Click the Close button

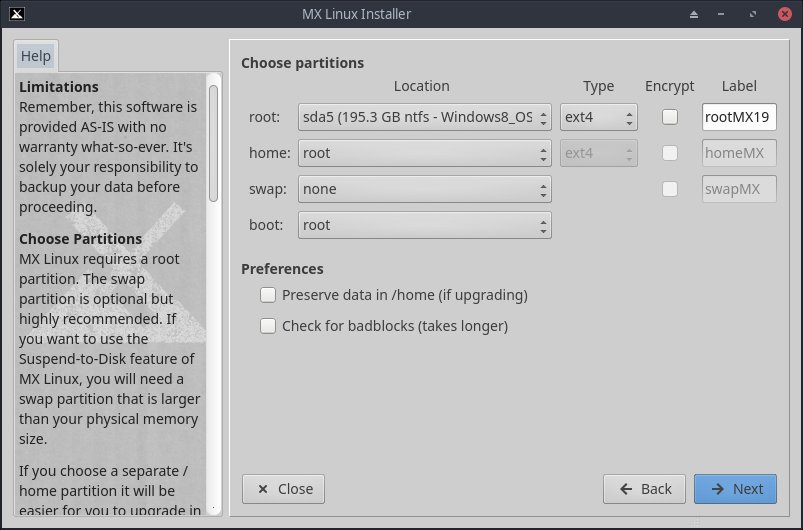[283, 489]
